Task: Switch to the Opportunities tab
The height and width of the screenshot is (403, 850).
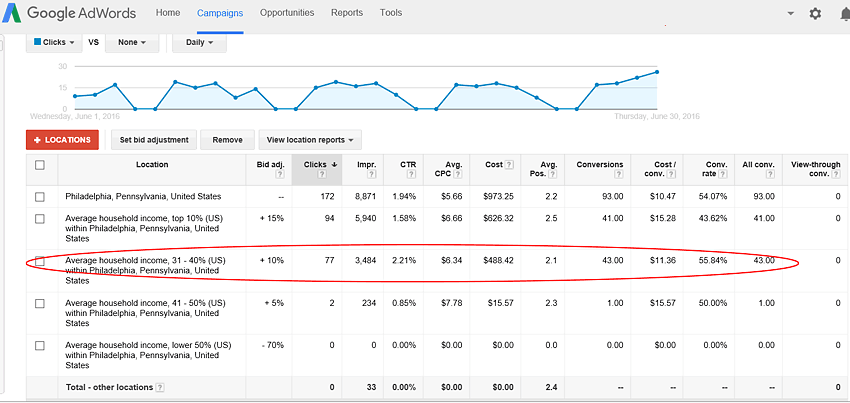Action: [286, 13]
